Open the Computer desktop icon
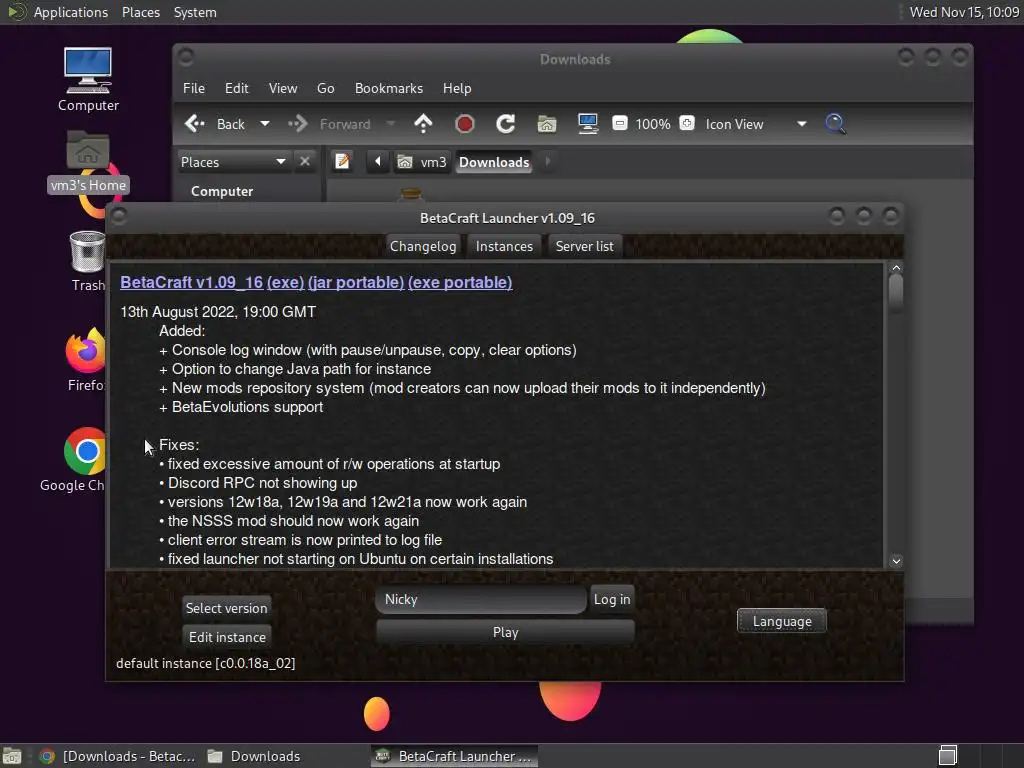The height and width of the screenshot is (768, 1024). (88, 79)
